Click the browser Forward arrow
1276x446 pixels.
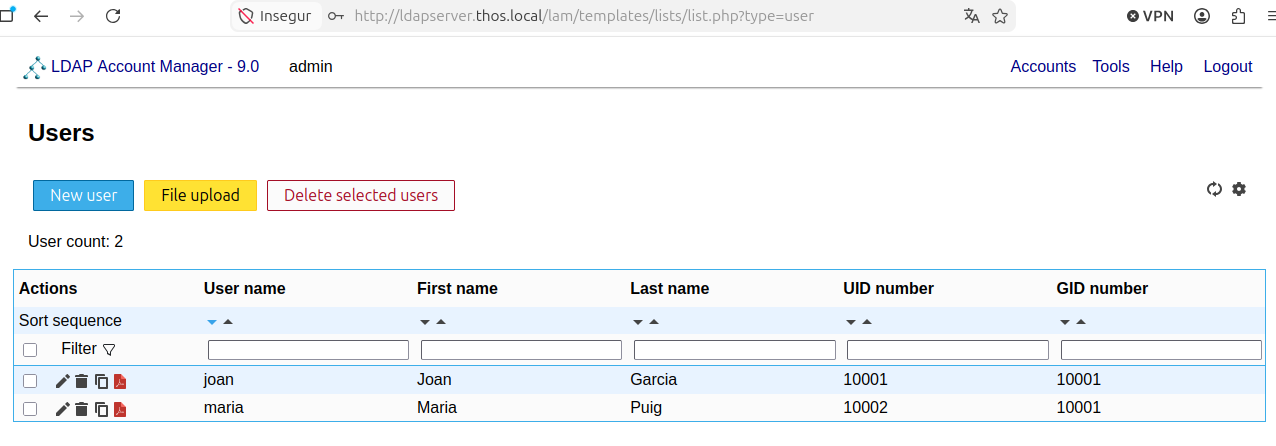click(77, 16)
